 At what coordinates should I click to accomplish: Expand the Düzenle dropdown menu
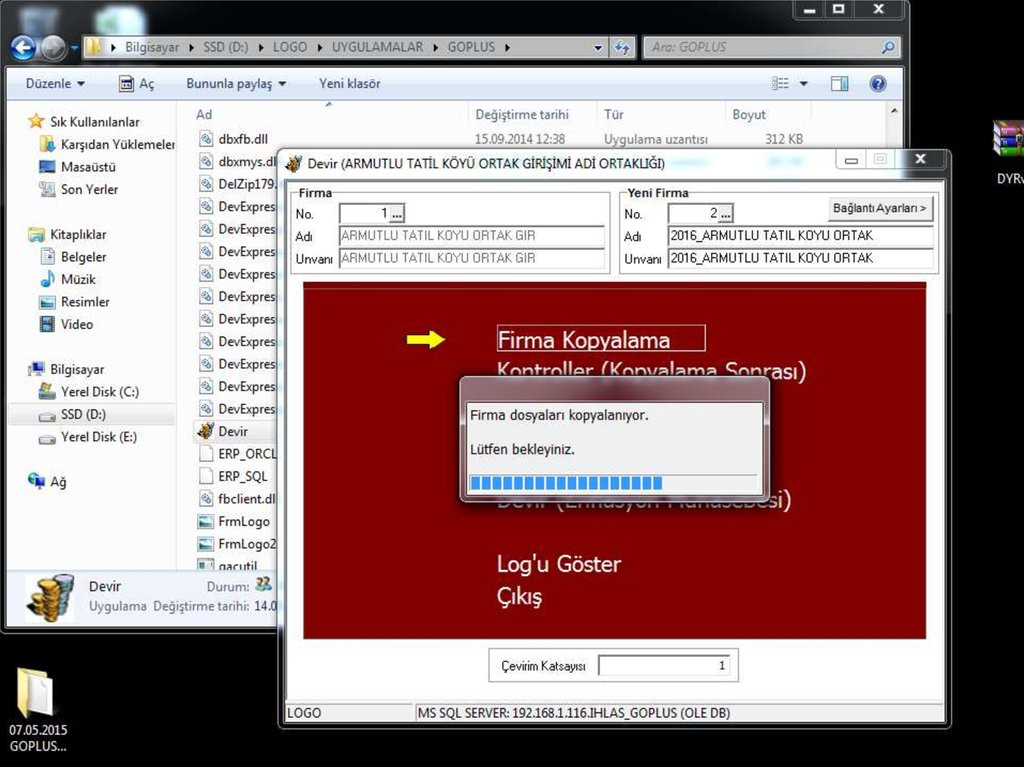[55, 84]
